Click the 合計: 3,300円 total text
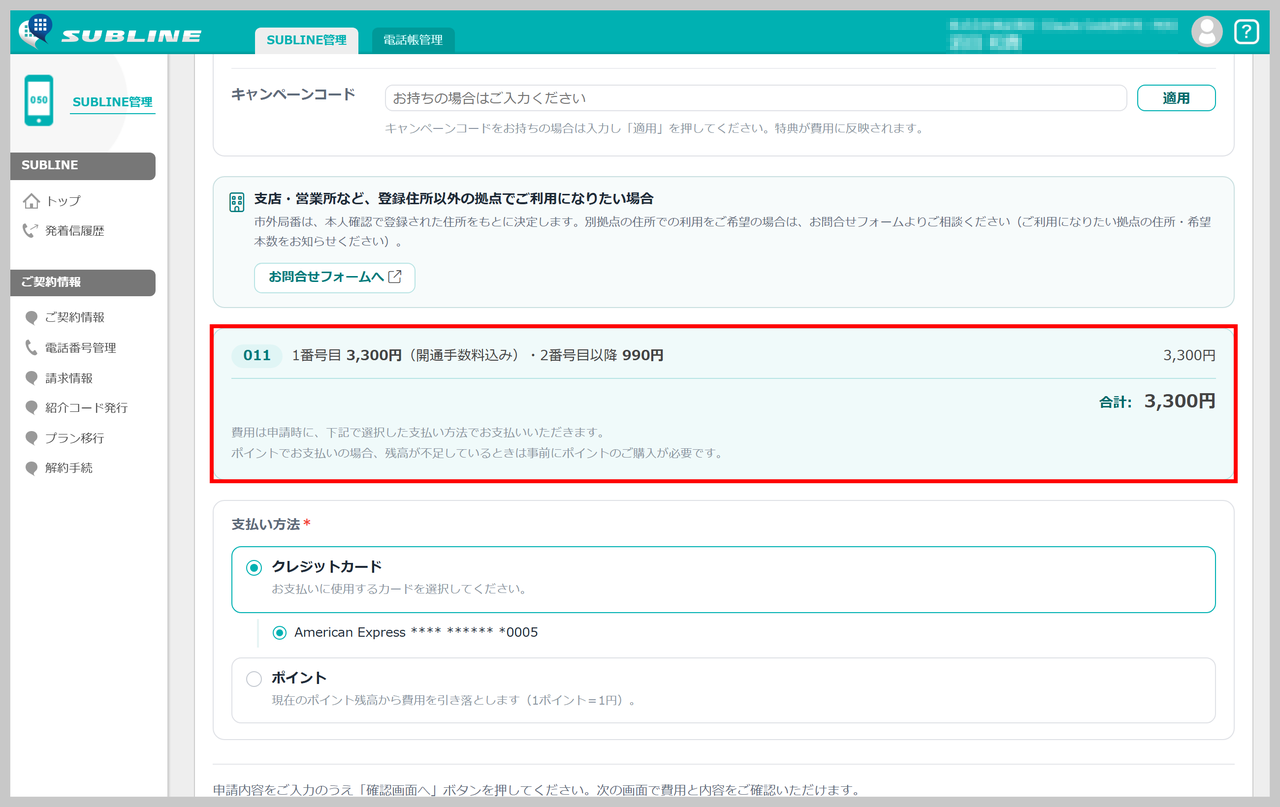Image resolution: width=1280 pixels, height=807 pixels. tap(1157, 402)
